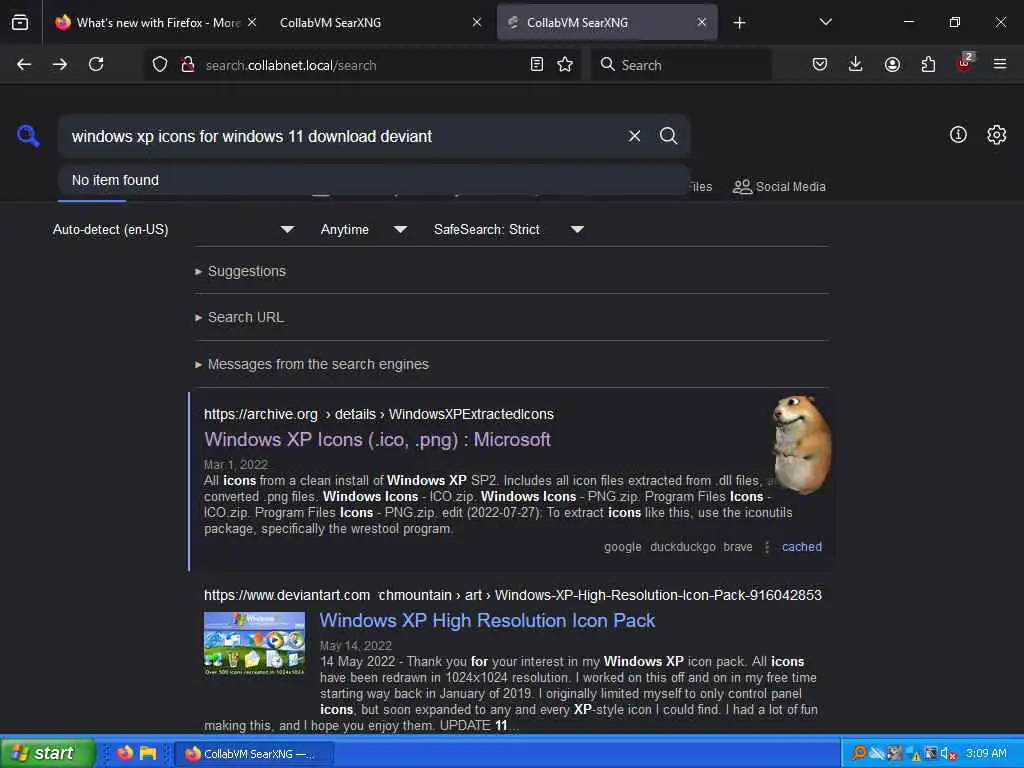Open the SearXNG about info icon
This screenshot has width=1024, height=768.
[x=958, y=135]
